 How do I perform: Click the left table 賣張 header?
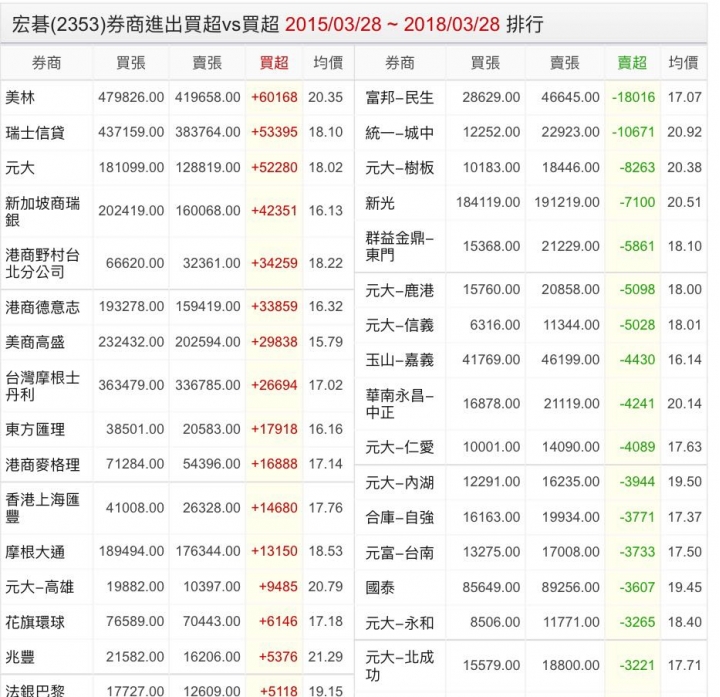pos(208,62)
